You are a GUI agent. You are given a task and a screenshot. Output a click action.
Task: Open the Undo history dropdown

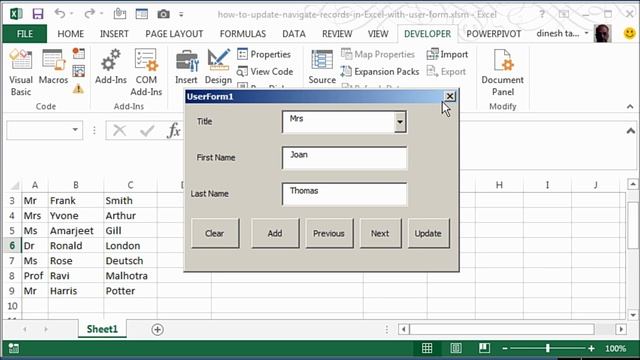point(71,14)
